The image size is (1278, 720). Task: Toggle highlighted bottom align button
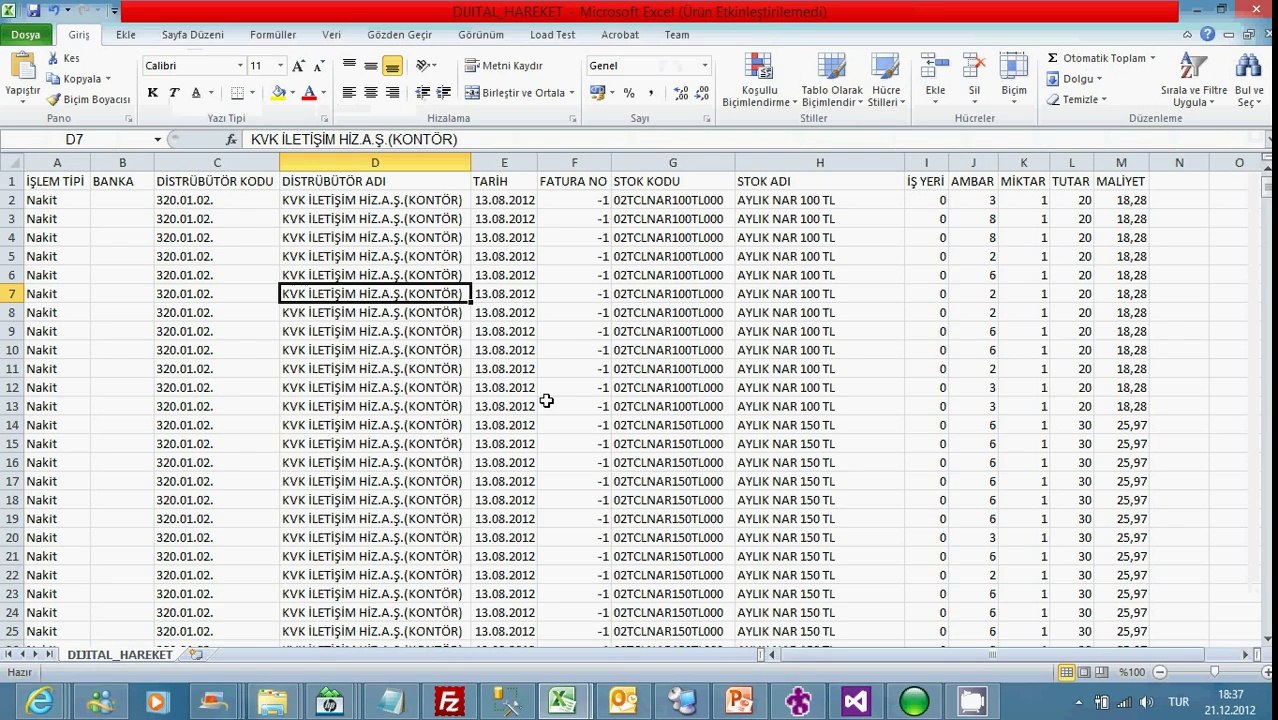(392, 65)
